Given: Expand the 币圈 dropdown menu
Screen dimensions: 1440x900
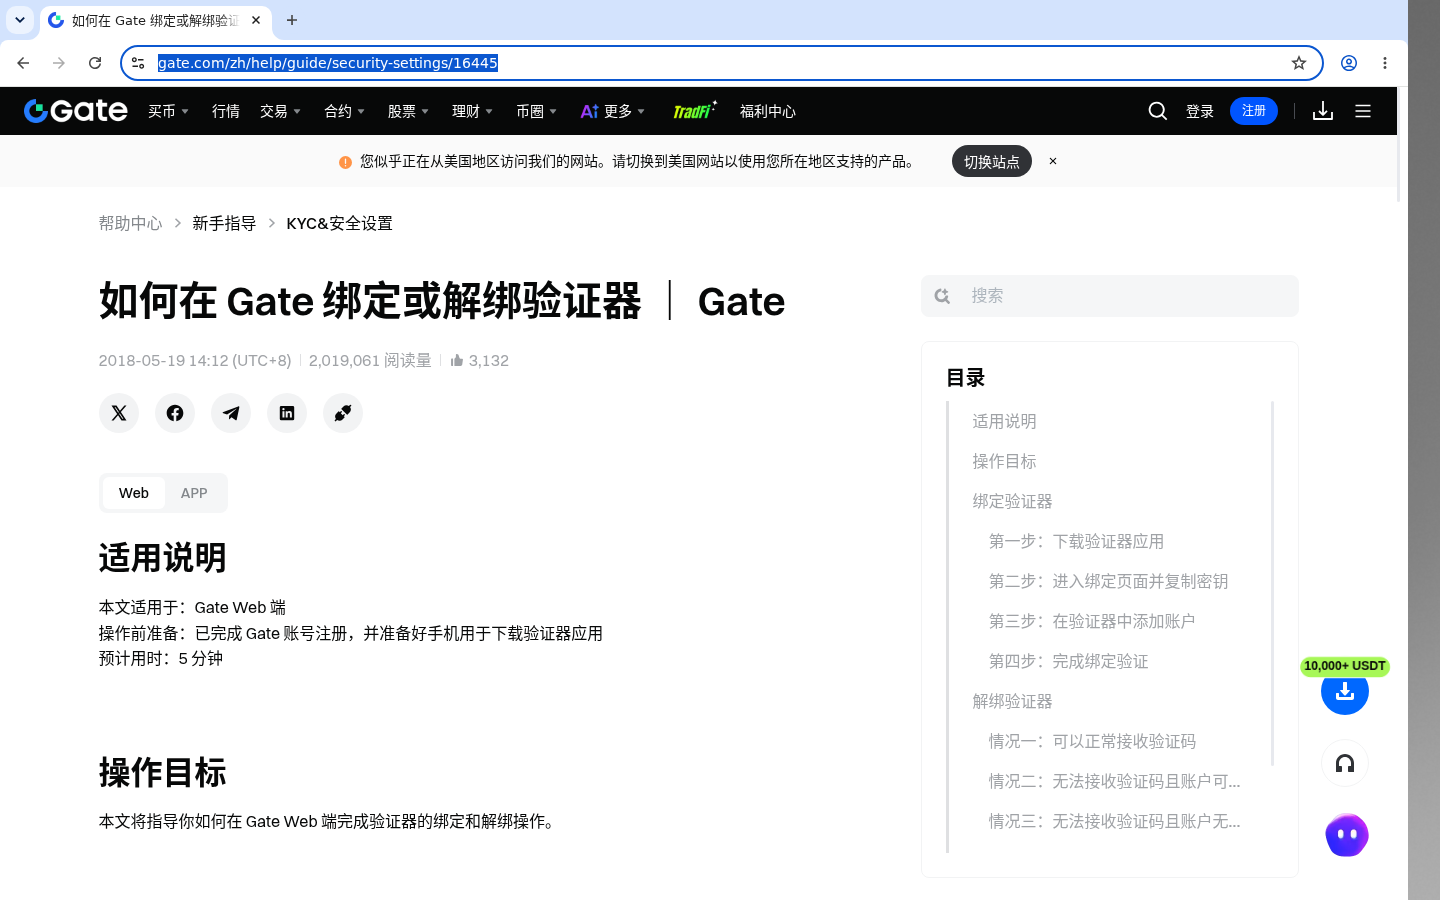Looking at the screenshot, I should point(536,111).
